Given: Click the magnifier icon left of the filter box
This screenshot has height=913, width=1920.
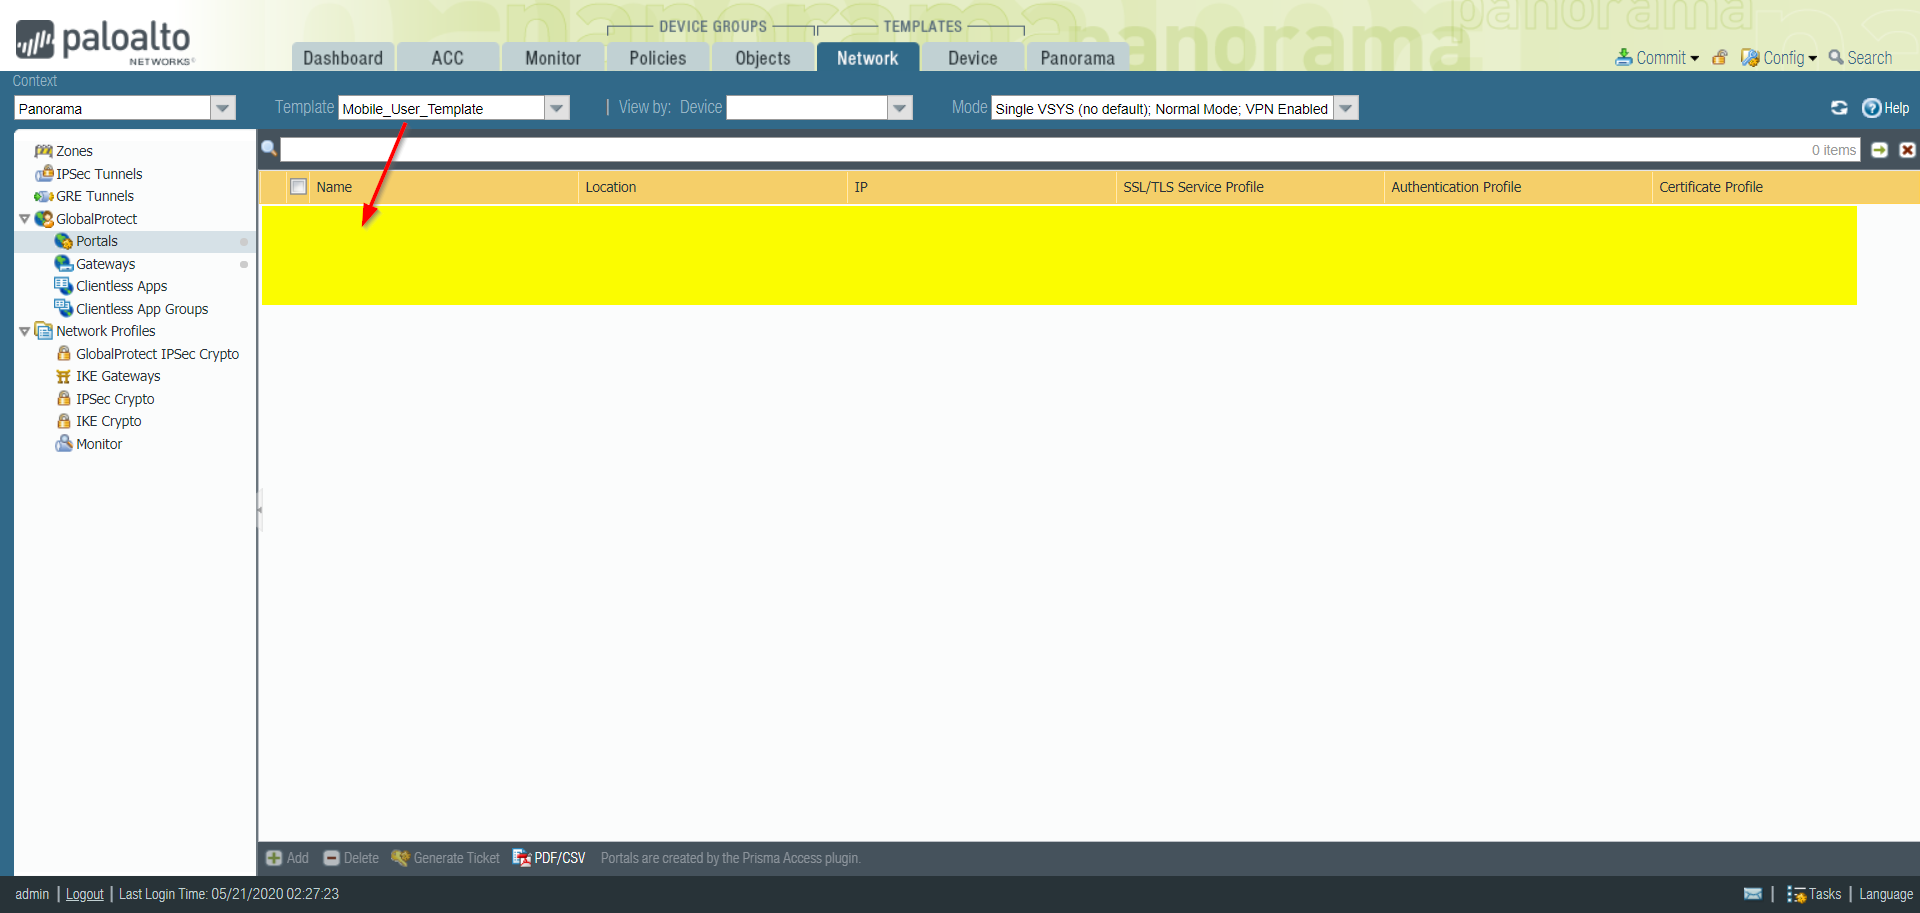Looking at the screenshot, I should click(x=269, y=149).
